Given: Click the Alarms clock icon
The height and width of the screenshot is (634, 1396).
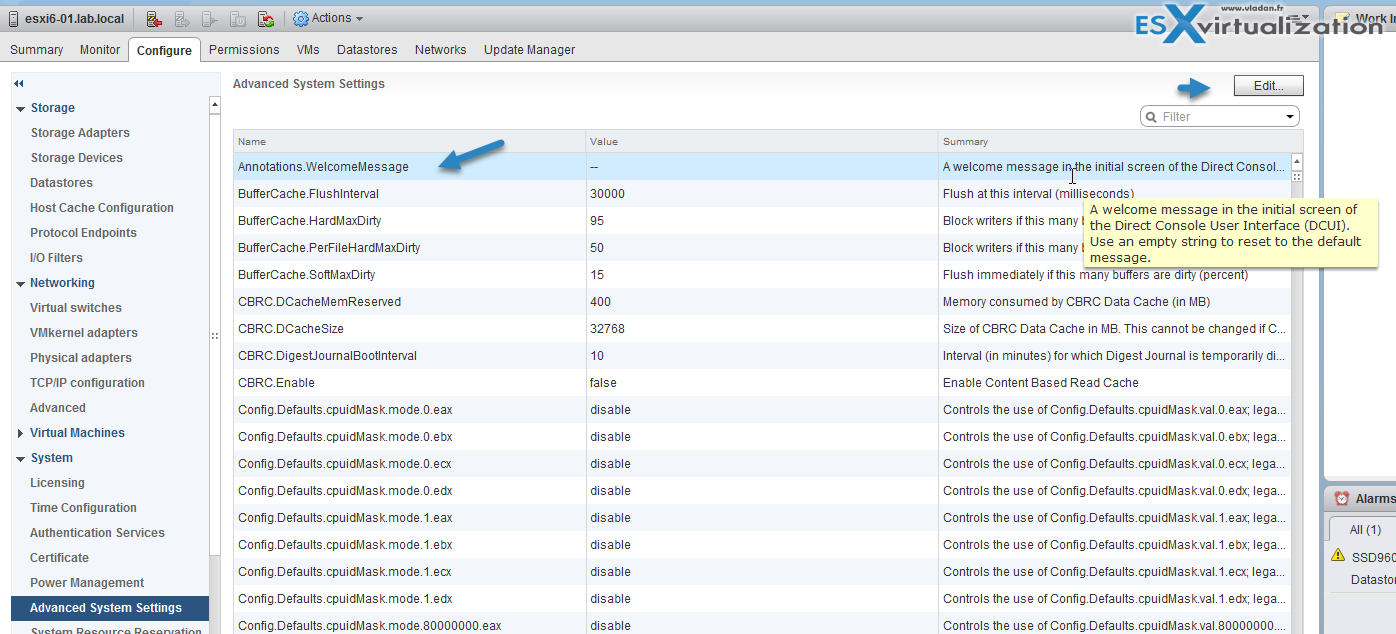Looking at the screenshot, I should (x=1341, y=499).
